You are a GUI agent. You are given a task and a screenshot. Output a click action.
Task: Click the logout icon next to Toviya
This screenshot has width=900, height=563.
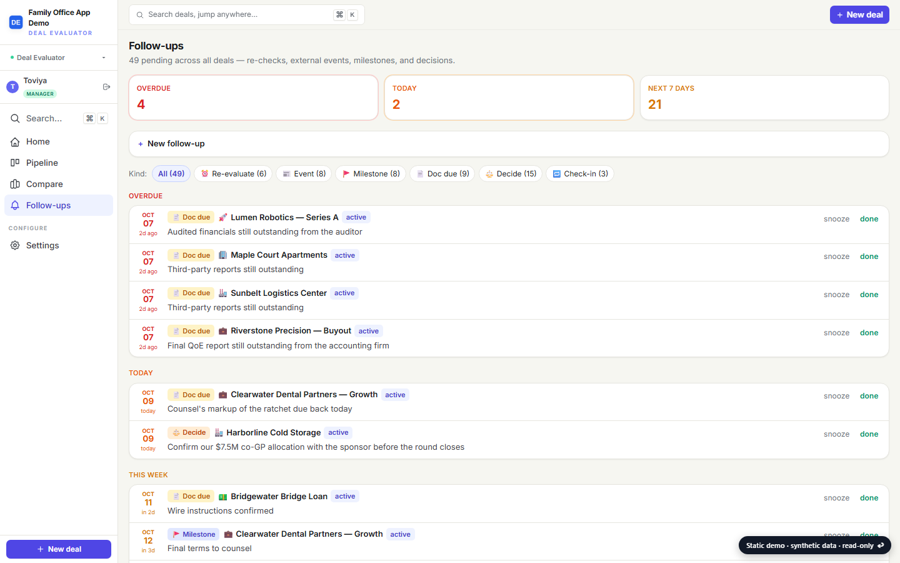pos(106,87)
